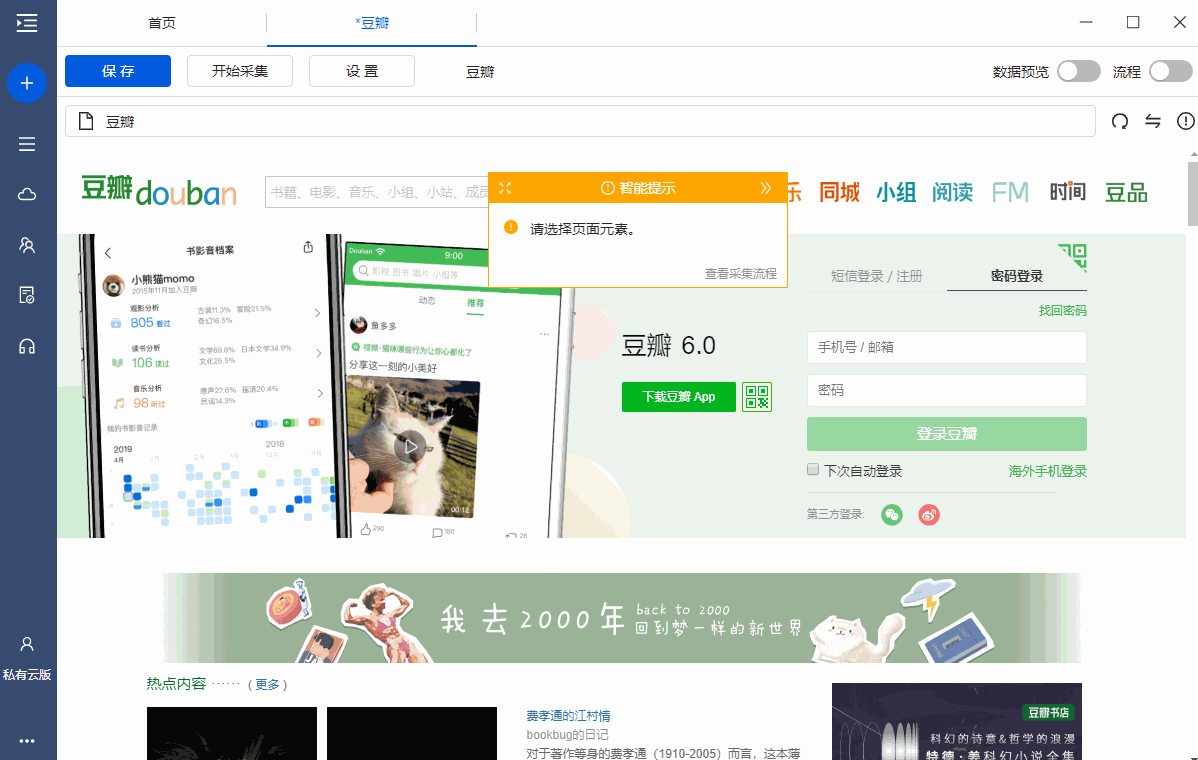Image resolution: width=1198 pixels, height=760 pixels.
Task: Open the data customization sidebar icon
Action: (27, 296)
